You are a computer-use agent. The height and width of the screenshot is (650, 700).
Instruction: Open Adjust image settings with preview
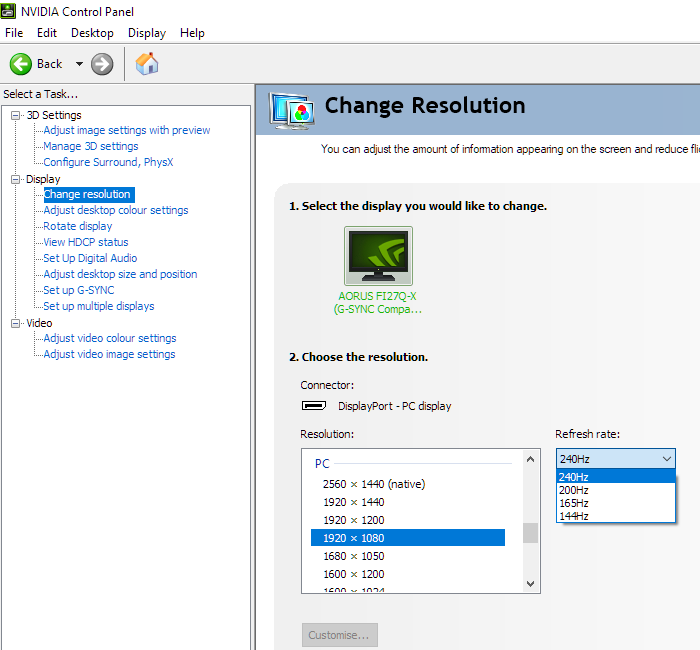tap(127, 130)
